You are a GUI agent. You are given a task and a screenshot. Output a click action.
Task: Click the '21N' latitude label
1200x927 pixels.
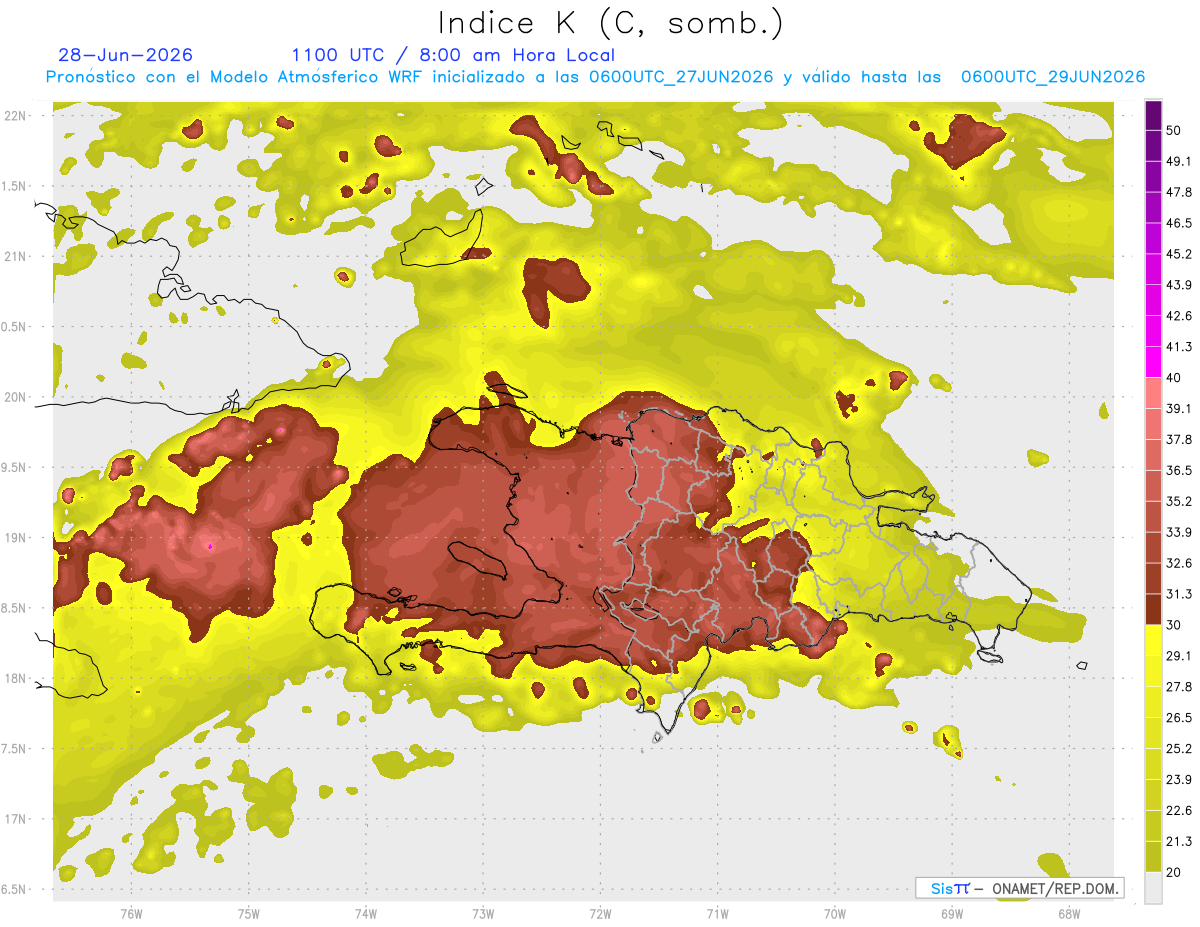point(15,256)
